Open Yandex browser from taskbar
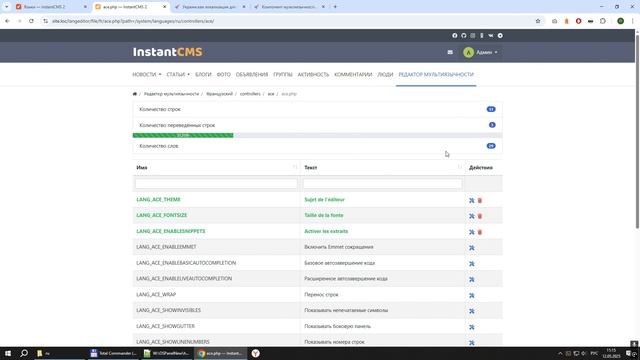 pos(256,353)
